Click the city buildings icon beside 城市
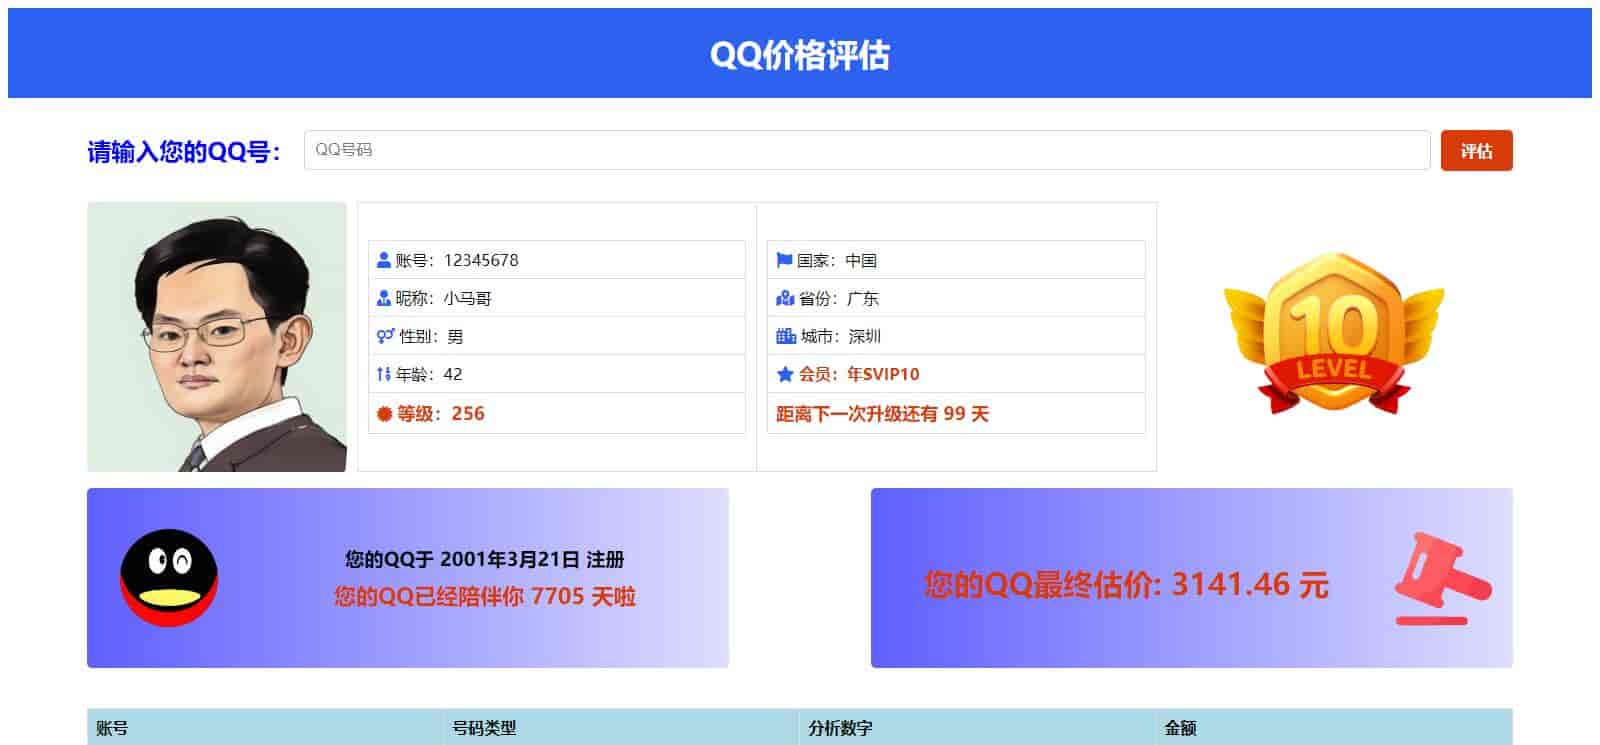Viewport: 1600px width, 745px height. coord(786,336)
